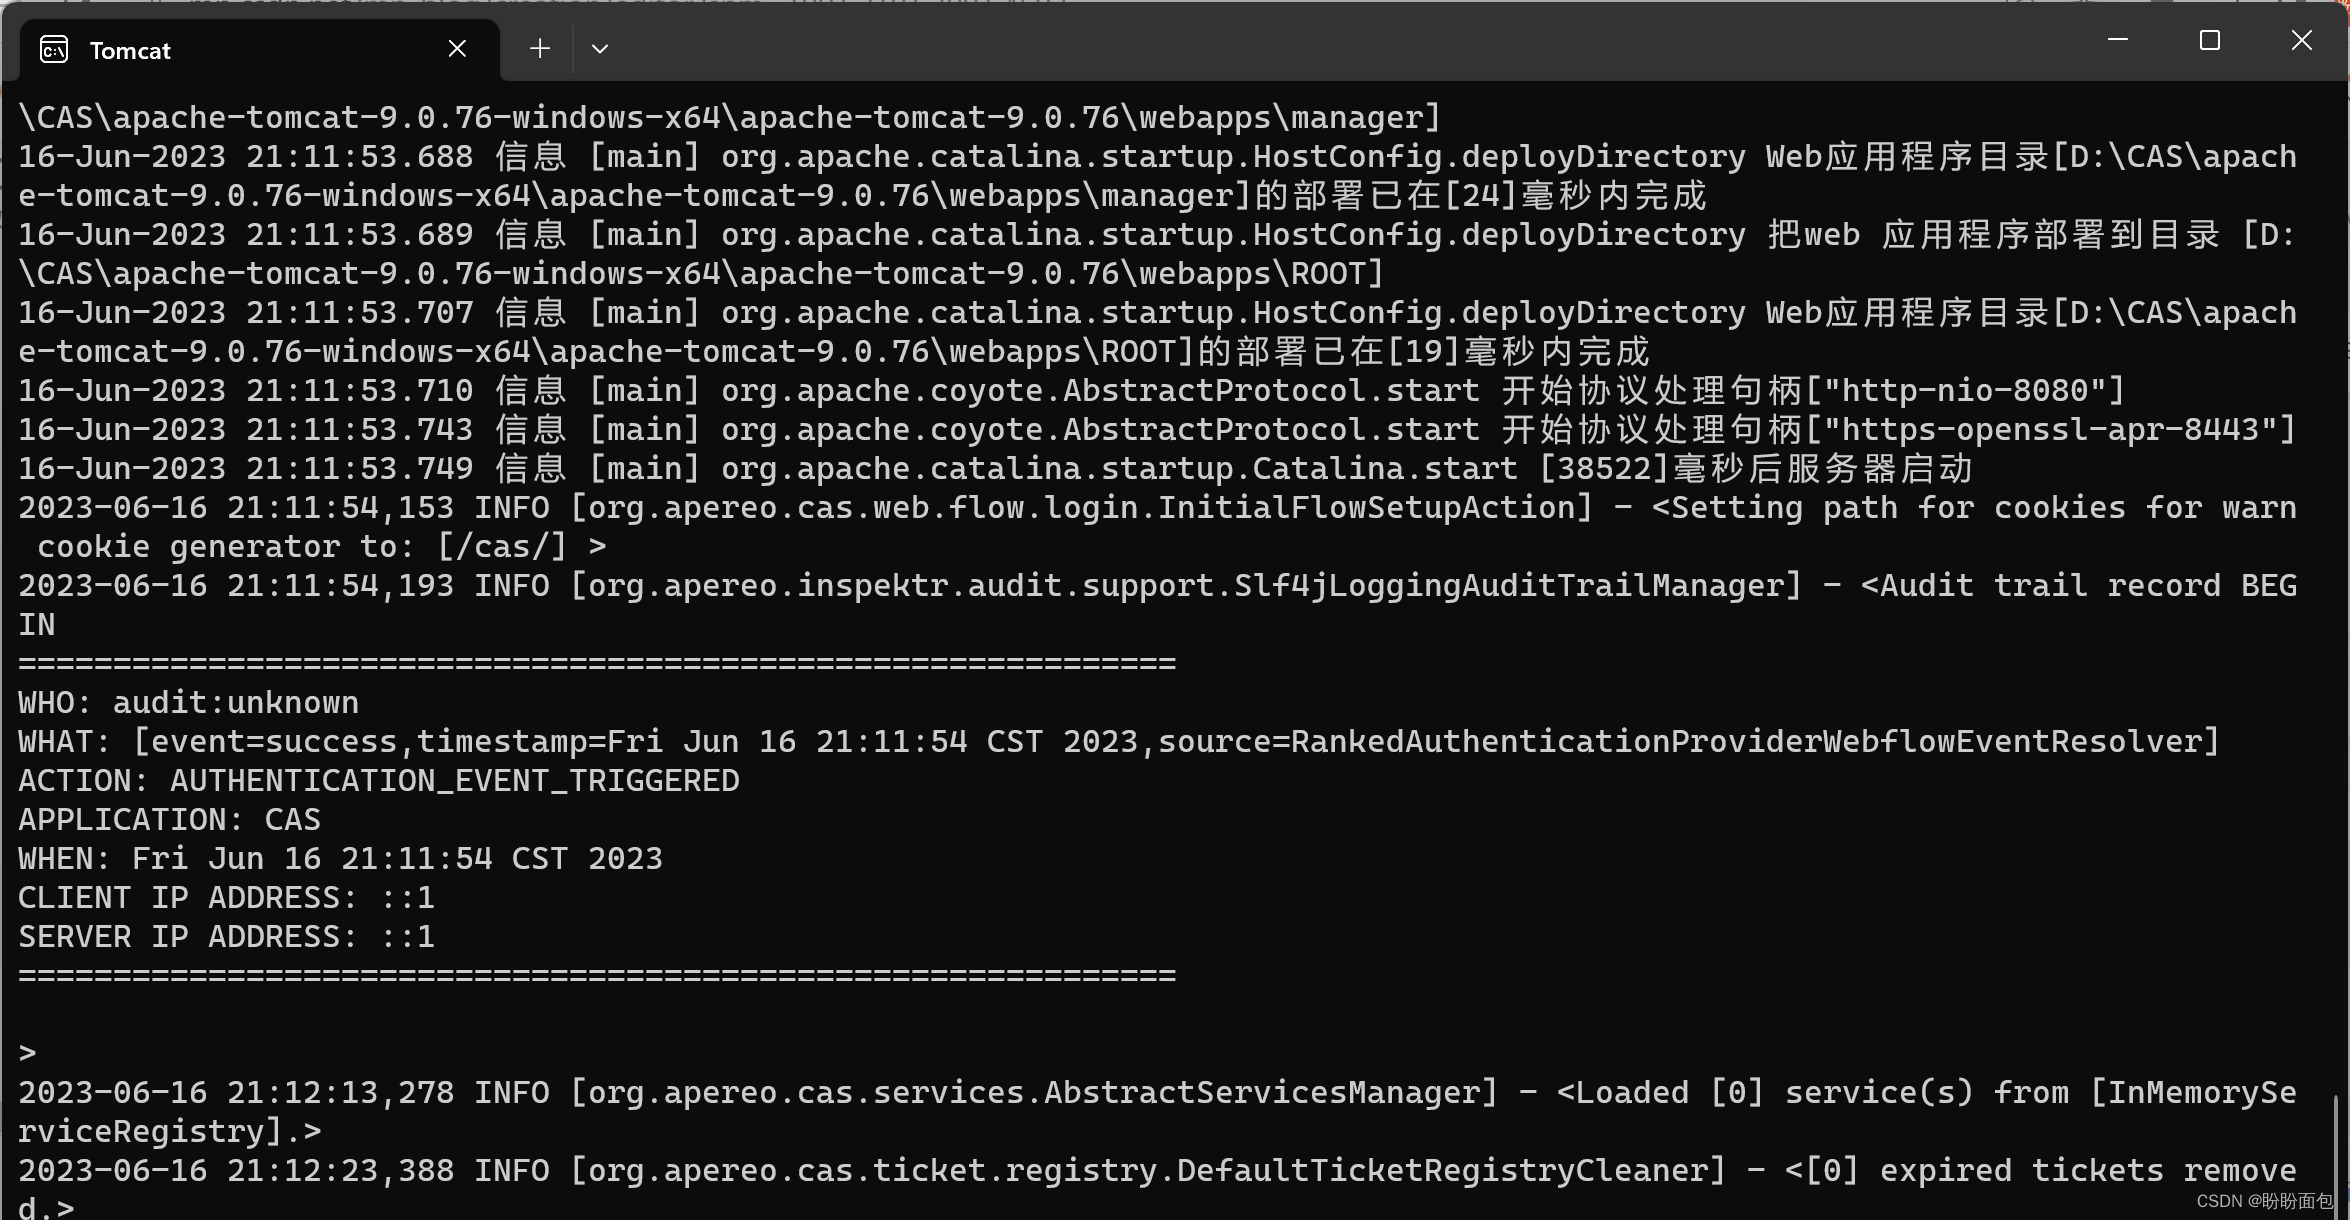Image resolution: width=2350 pixels, height=1220 pixels.
Task: Minimize the terminal window
Action: [2119, 40]
